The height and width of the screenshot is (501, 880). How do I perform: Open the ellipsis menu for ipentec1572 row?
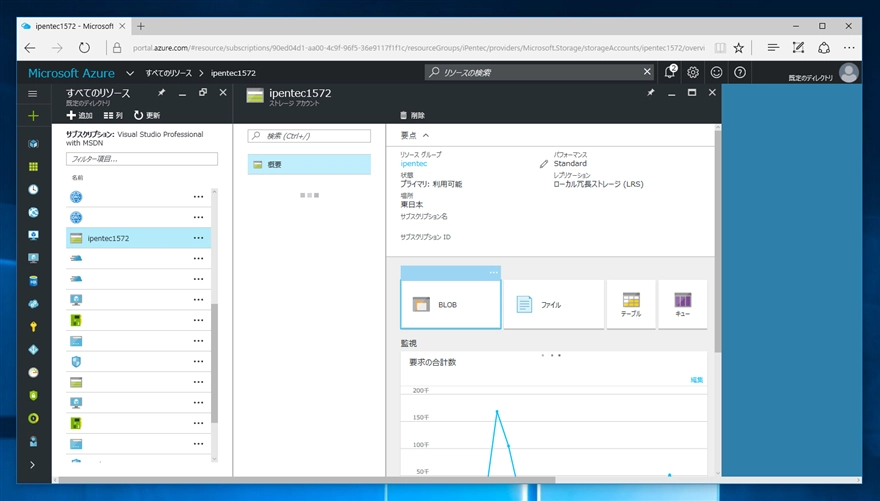coord(198,238)
